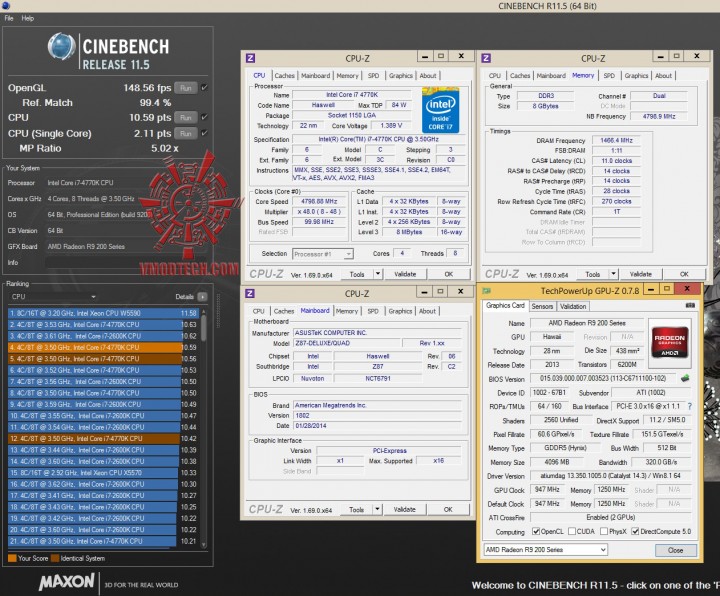720x596 pixels.
Task: Click the Tools button in the Mainboard CPU-Z window
Action: [356, 509]
